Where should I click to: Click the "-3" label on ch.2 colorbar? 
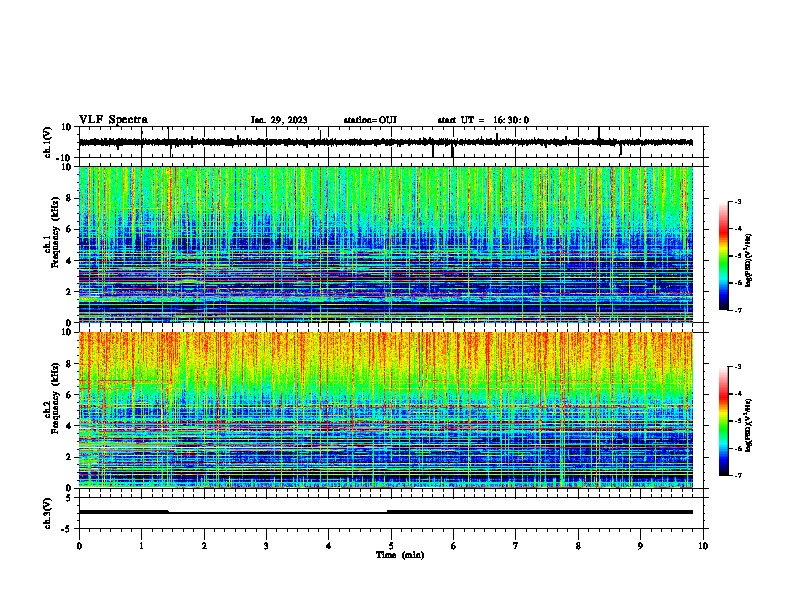[x=737, y=367]
